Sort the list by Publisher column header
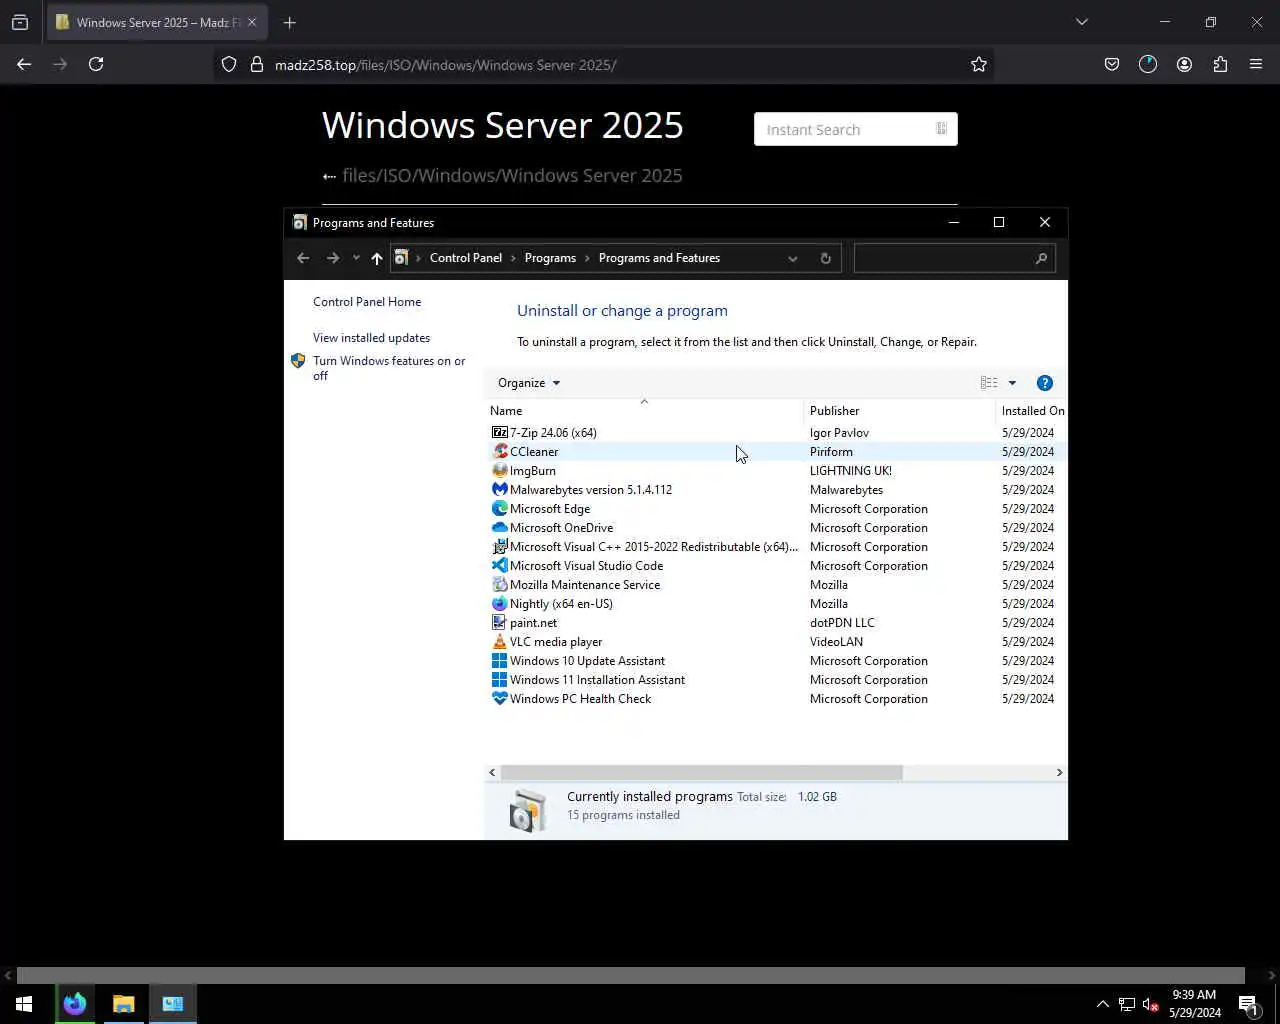 tap(900, 411)
